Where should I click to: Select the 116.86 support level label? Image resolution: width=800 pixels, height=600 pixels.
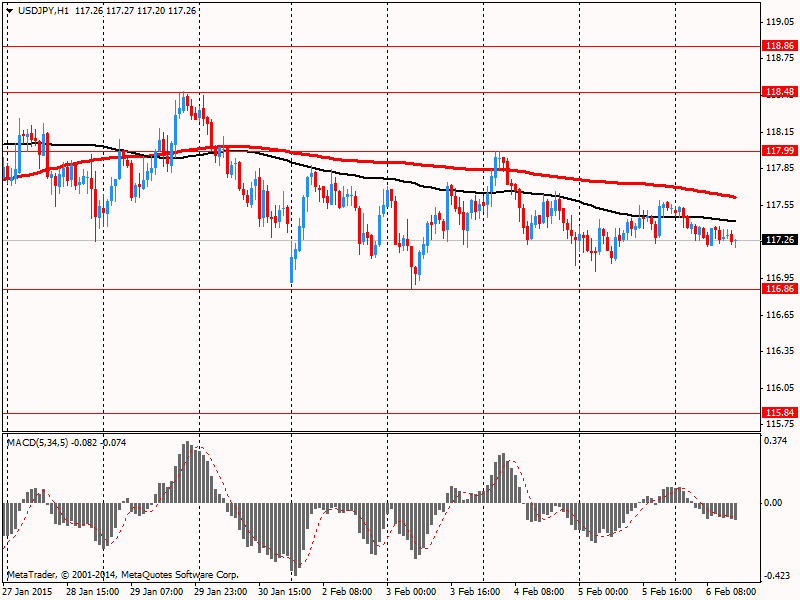tap(780, 289)
